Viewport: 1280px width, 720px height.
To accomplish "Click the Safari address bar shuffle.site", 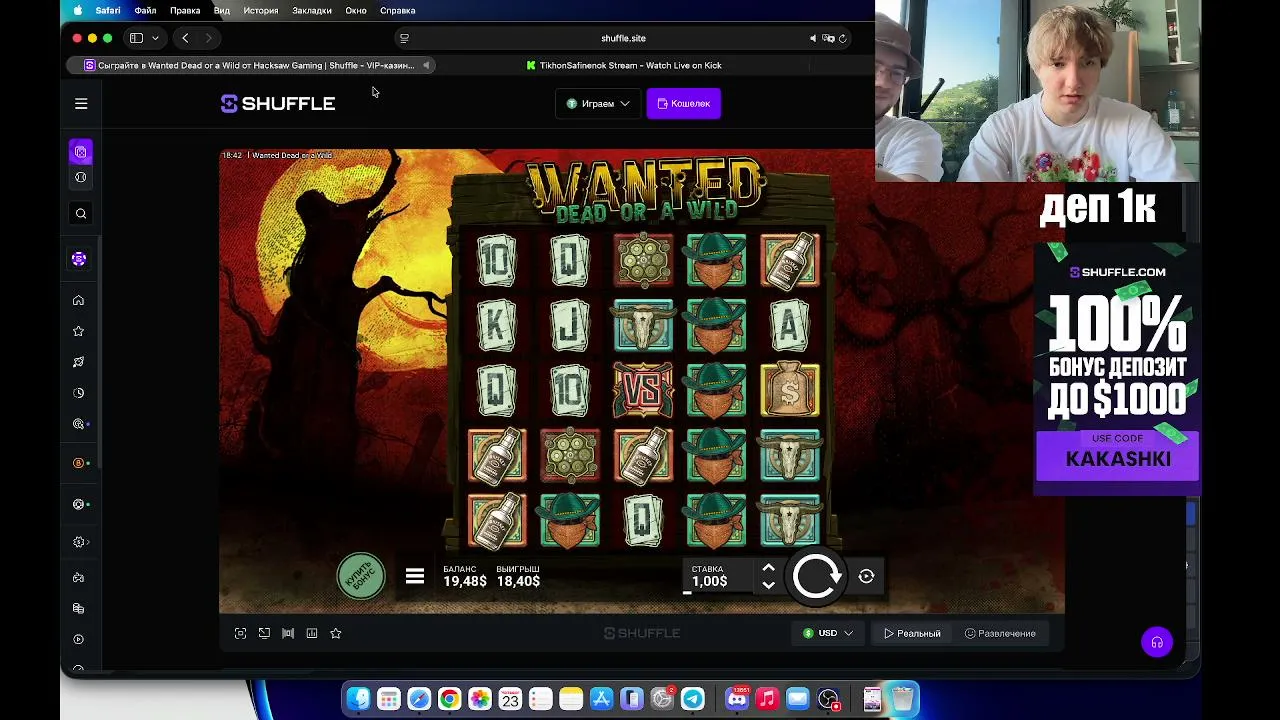I will (623, 38).
